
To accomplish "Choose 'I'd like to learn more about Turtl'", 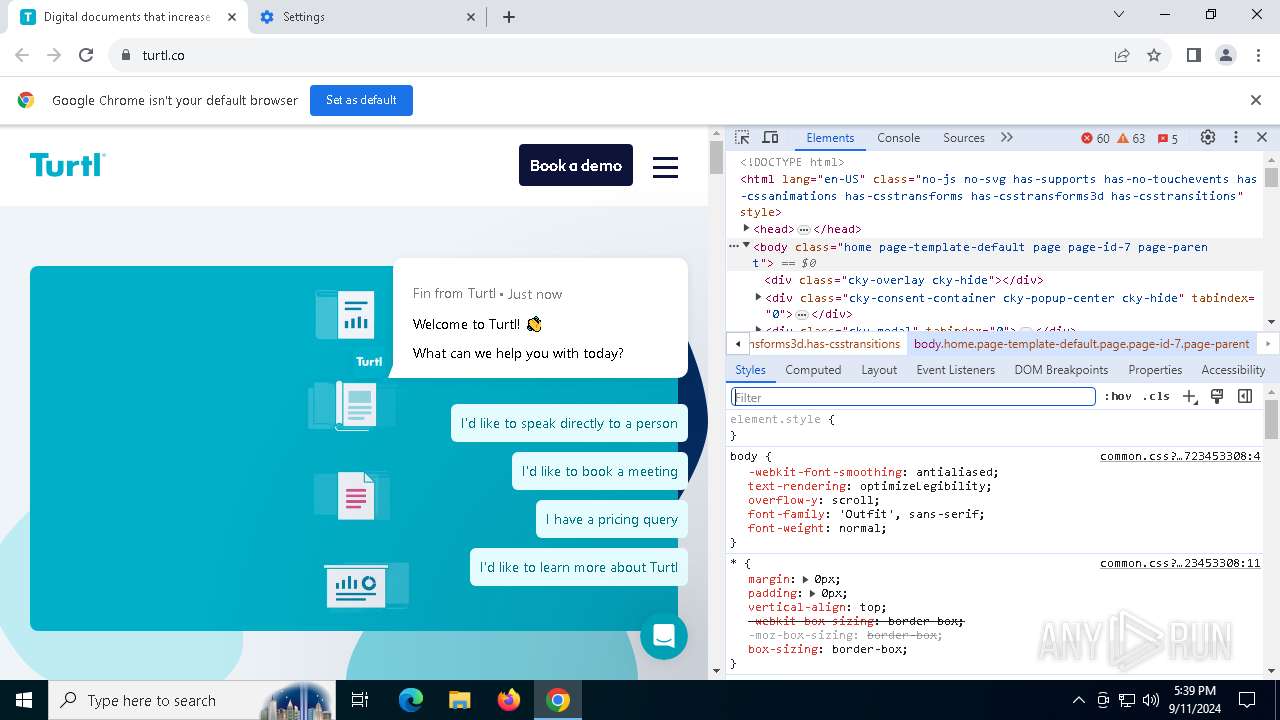I will 579,567.
